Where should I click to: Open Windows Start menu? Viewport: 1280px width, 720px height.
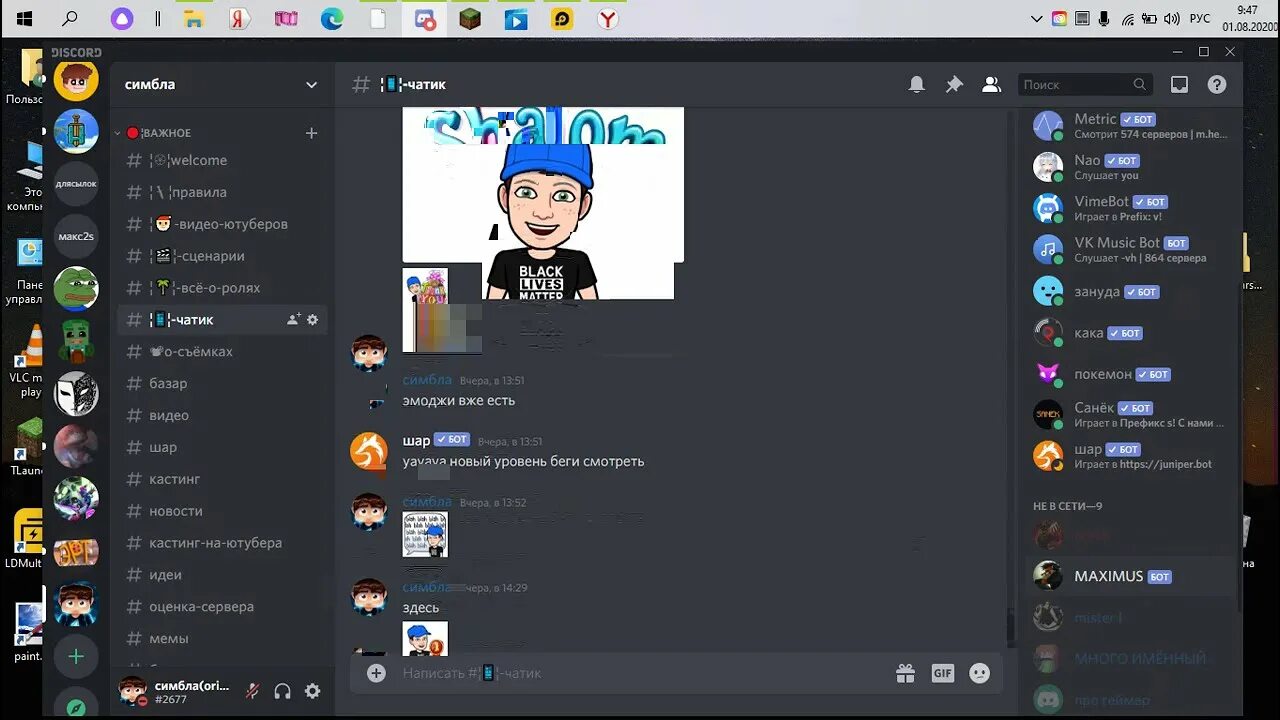(24, 19)
